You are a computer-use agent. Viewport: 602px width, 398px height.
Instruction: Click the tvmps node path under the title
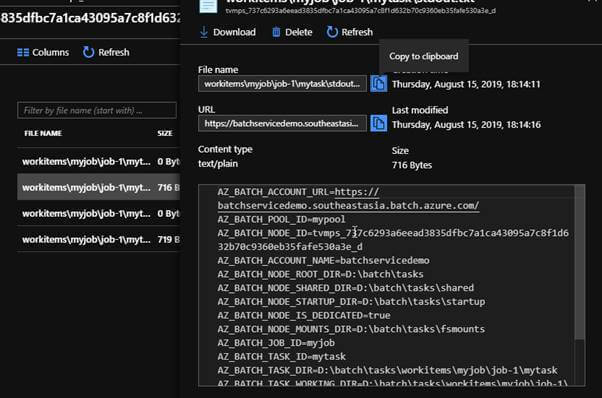360,11
